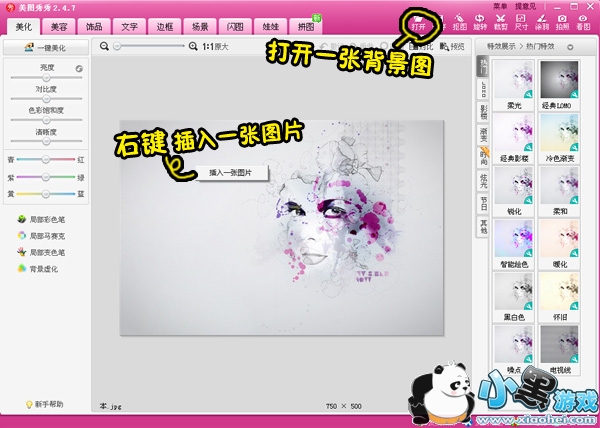Click the 青-红 color balance slider
This screenshot has height=428, width=600.
coord(46,159)
